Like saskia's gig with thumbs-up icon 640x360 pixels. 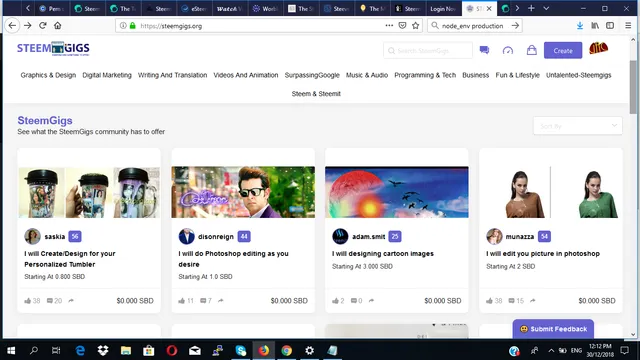pos(28,301)
